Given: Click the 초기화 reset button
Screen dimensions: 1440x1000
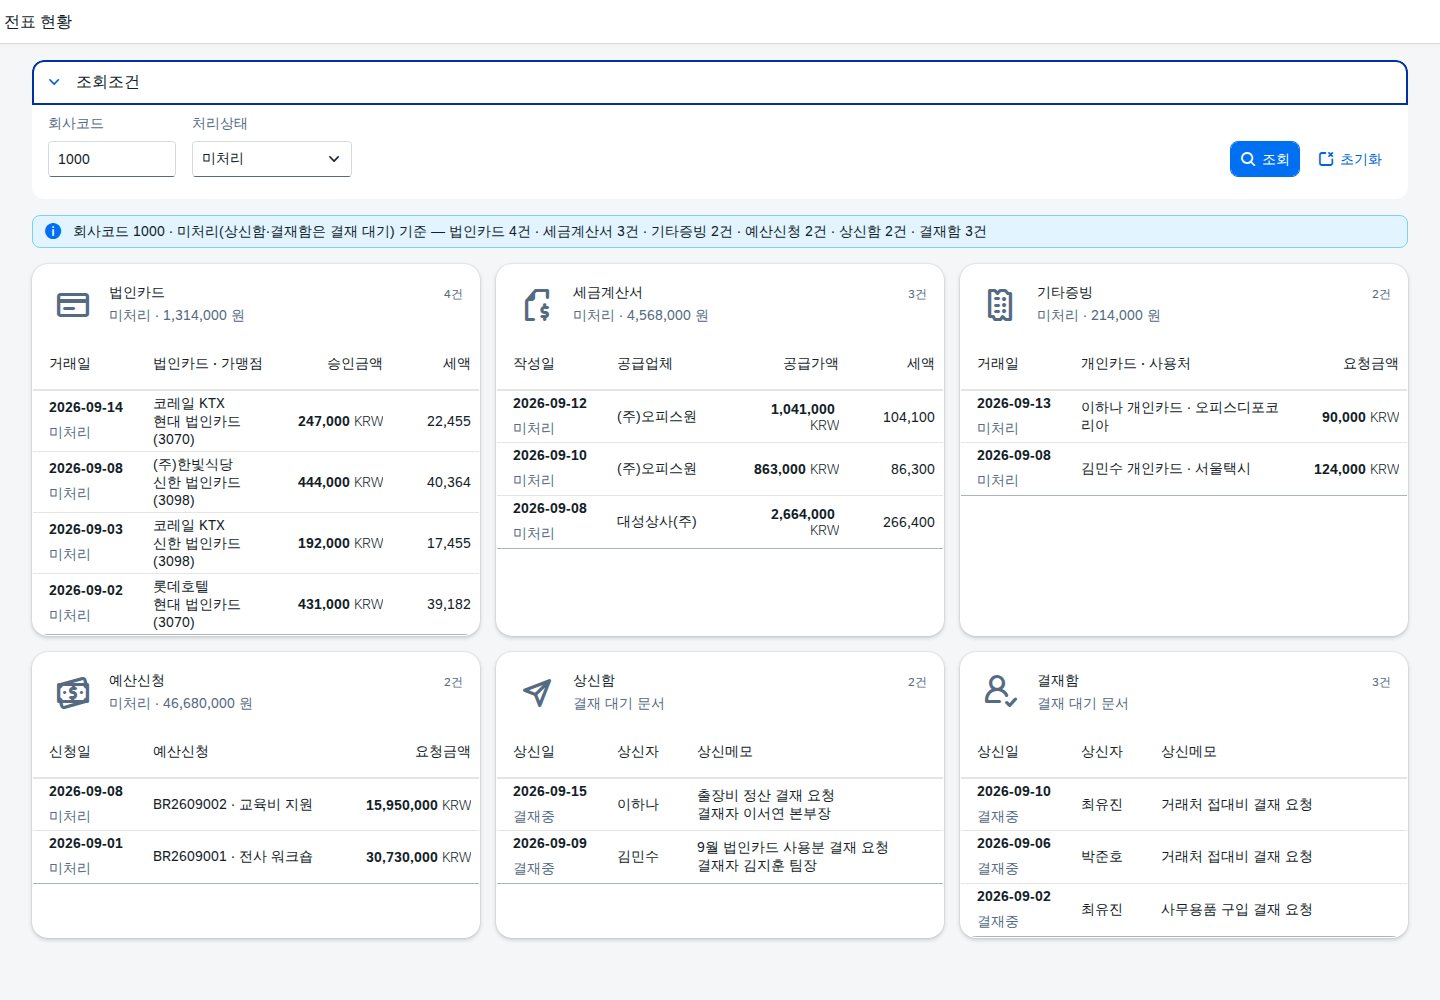Looking at the screenshot, I should pyautogui.click(x=1350, y=159).
